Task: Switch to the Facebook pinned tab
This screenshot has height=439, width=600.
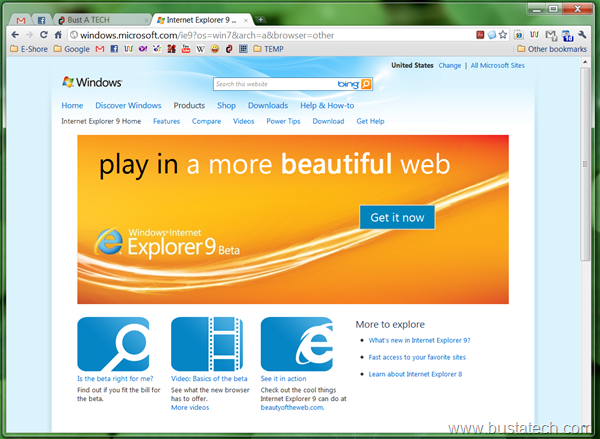Action: [41, 20]
